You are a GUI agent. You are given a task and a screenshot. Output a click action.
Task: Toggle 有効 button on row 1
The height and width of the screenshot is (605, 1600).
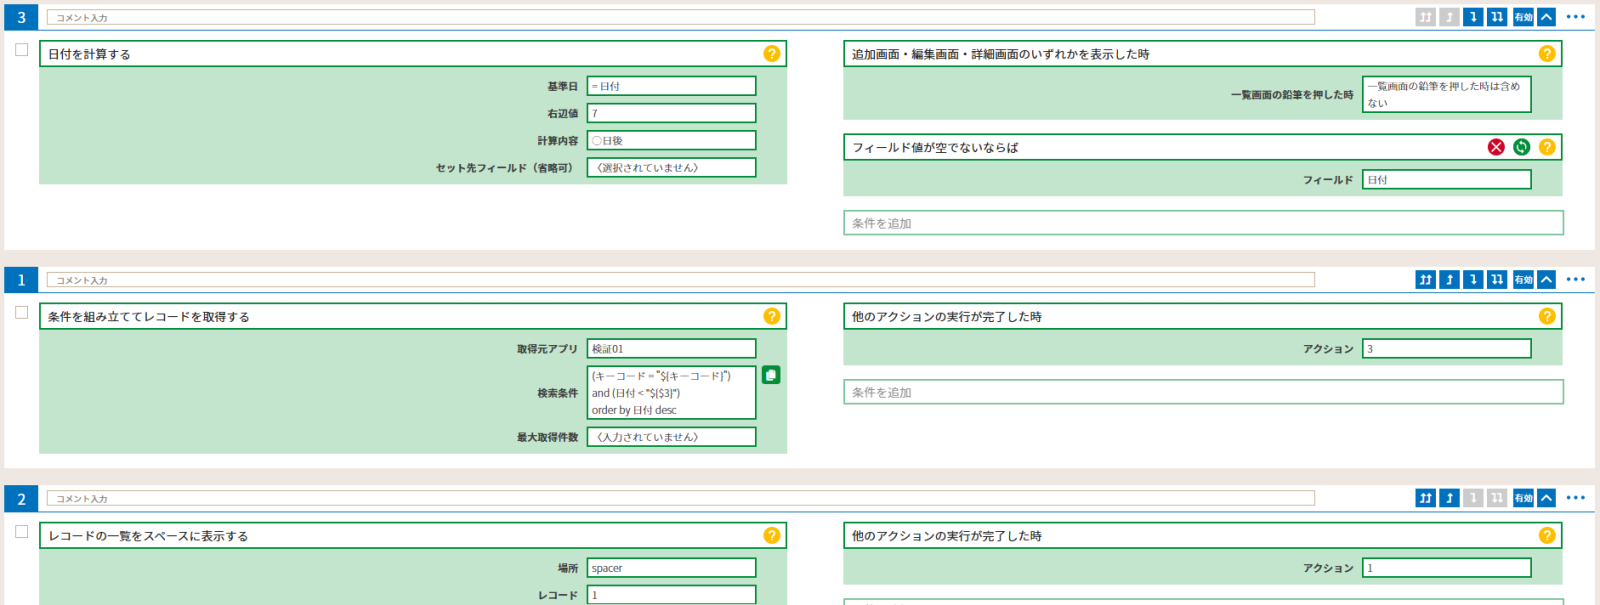[x=1523, y=280]
